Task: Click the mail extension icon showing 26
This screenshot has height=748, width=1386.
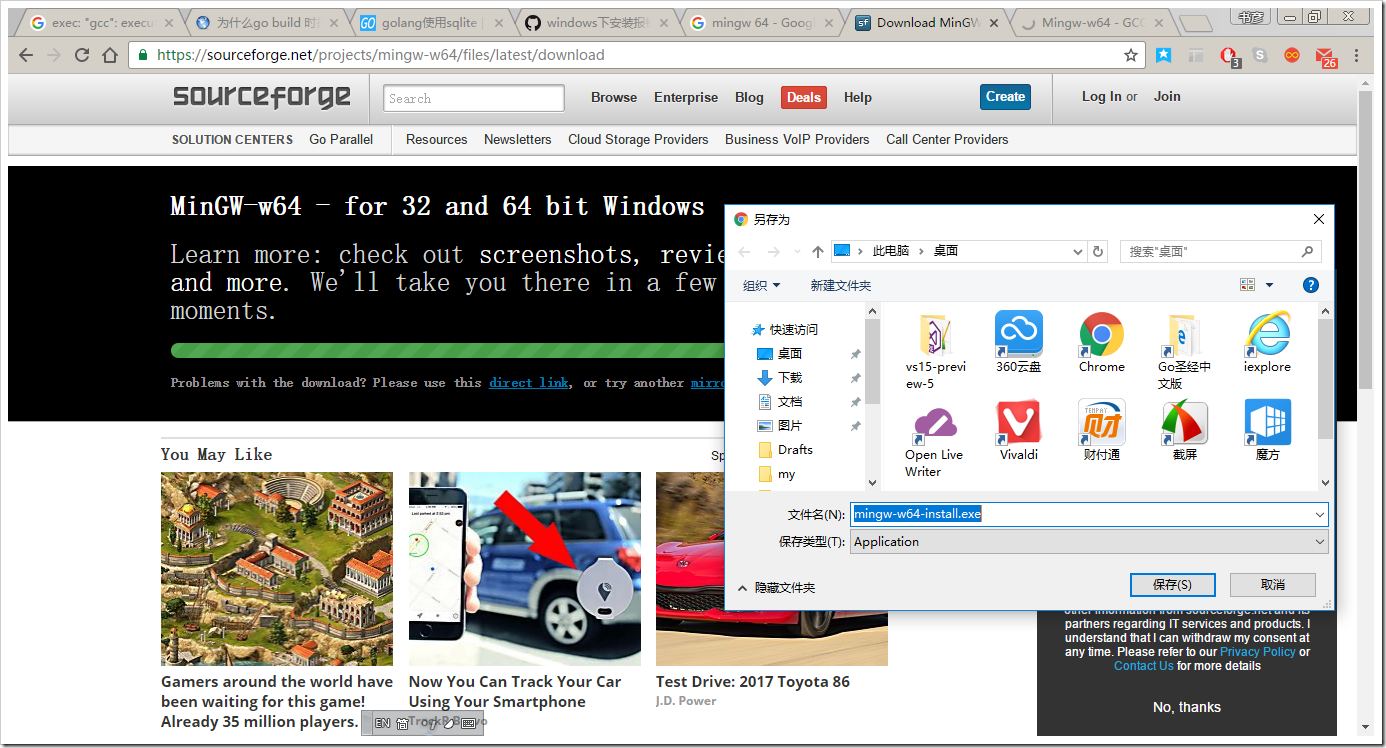Action: tap(1325, 57)
